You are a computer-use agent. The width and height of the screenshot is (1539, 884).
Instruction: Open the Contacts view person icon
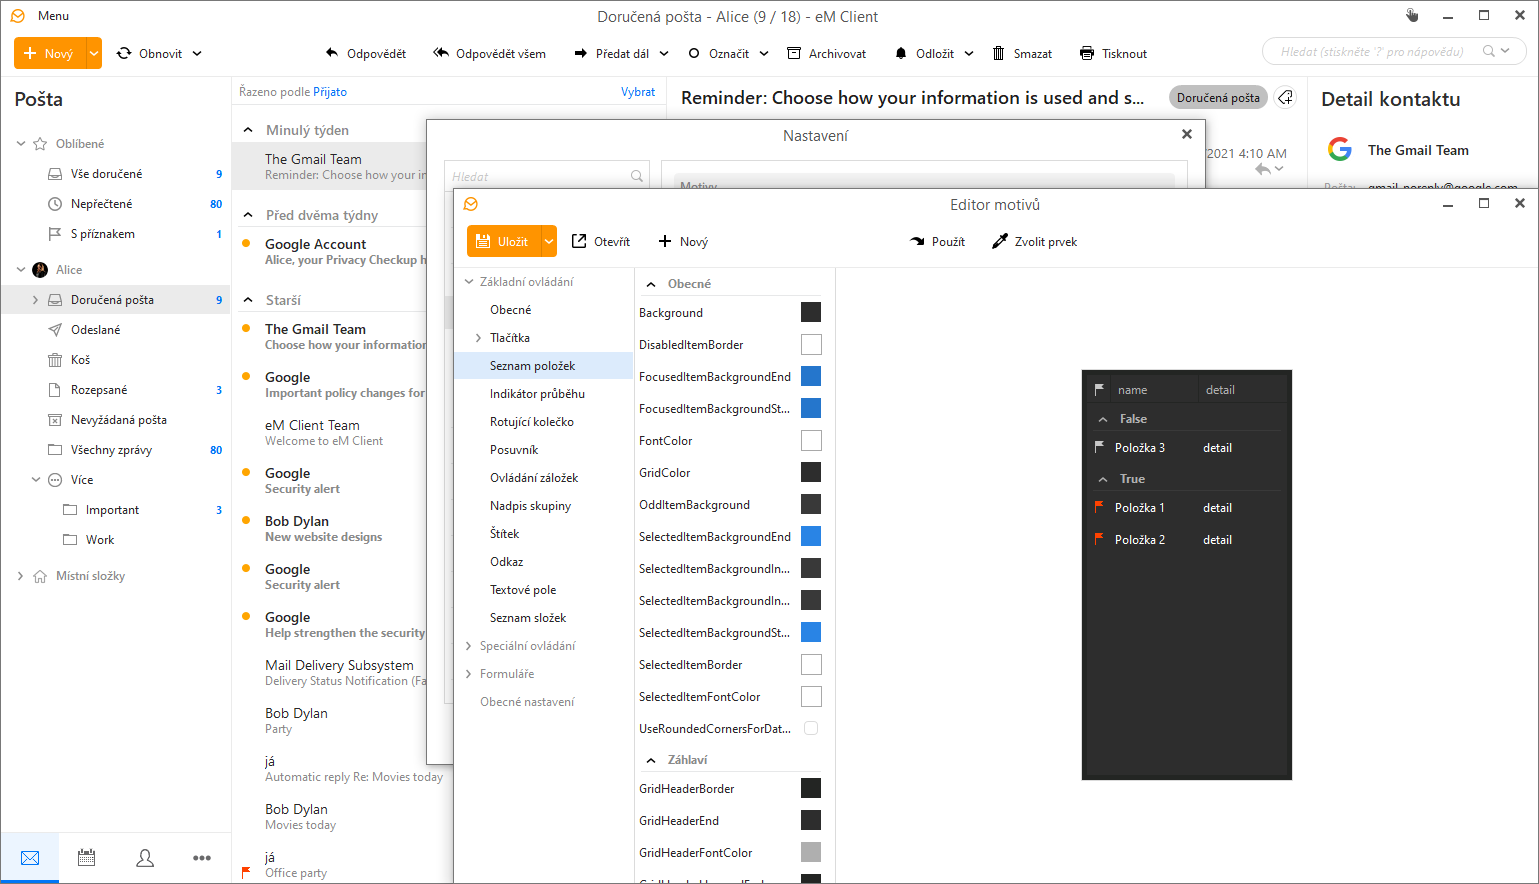pyautogui.click(x=145, y=858)
